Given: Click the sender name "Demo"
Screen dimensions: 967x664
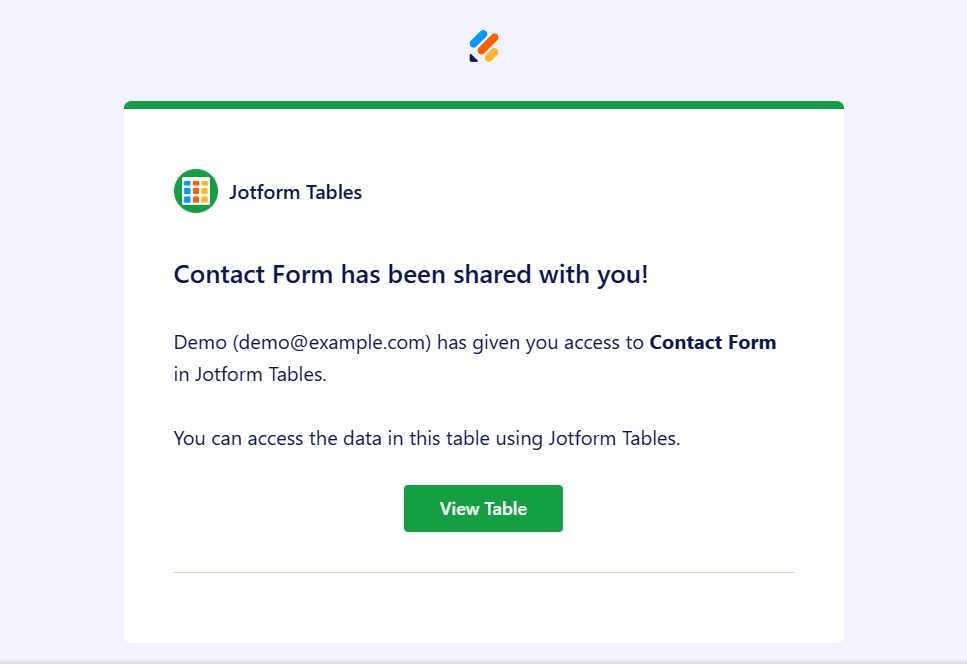Looking at the screenshot, I should 200,342.
